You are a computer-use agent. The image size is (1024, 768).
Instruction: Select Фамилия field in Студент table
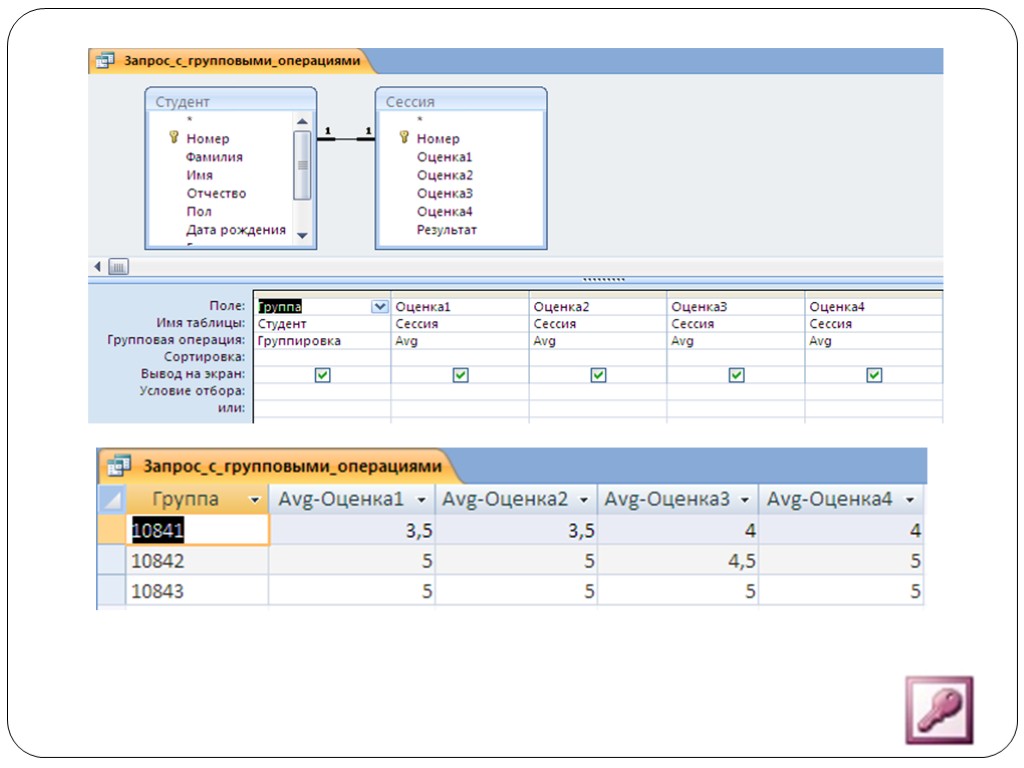pos(214,157)
